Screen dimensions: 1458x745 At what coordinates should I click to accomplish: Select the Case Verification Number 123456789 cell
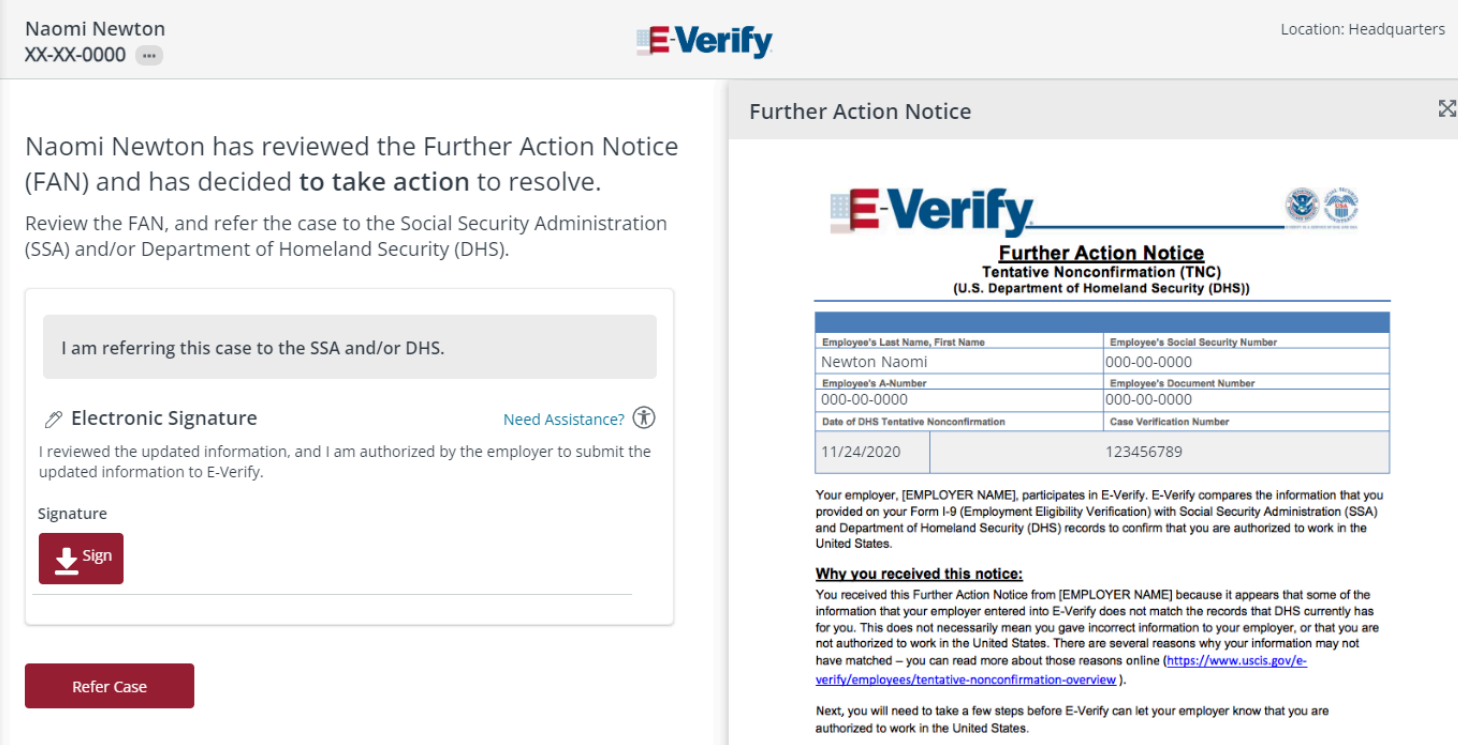(1159, 451)
